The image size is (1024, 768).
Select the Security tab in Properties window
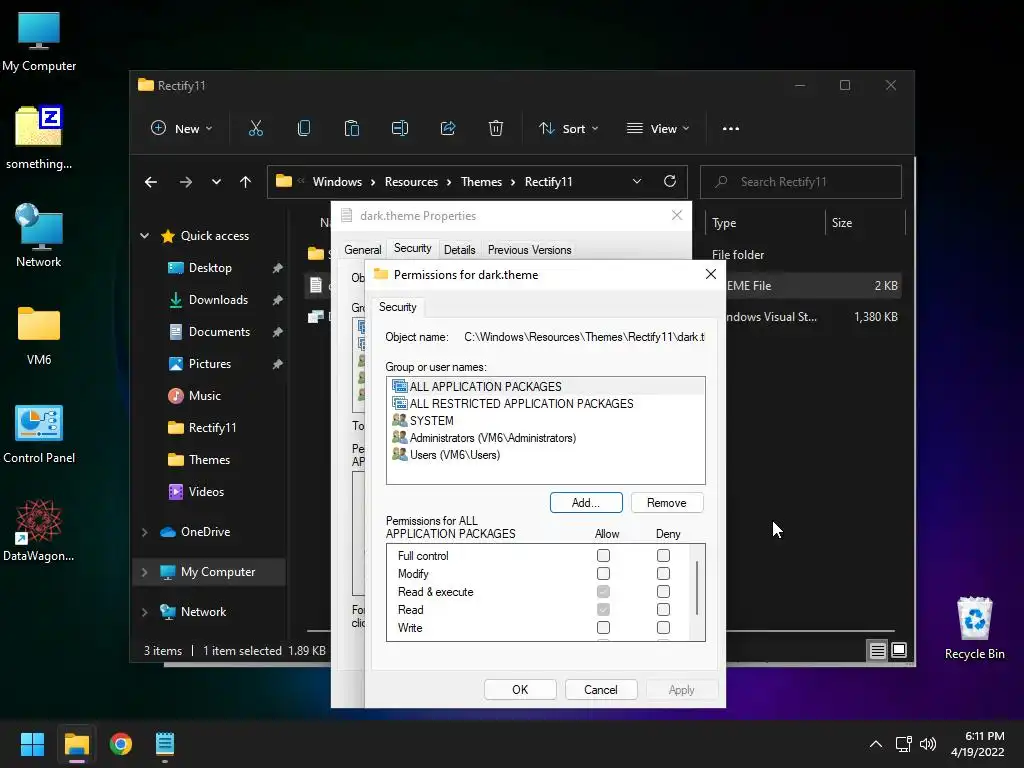click(x=413, y=248)
